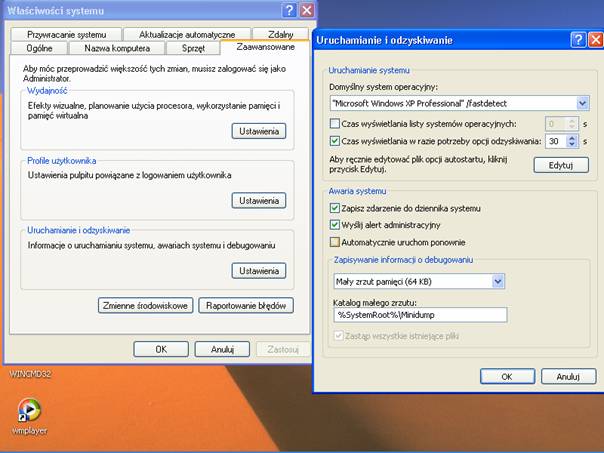This screenshot has height=453, width=604.
Task: Open the wmplayer desktop shortcut icon
Action: coord(29,411)
